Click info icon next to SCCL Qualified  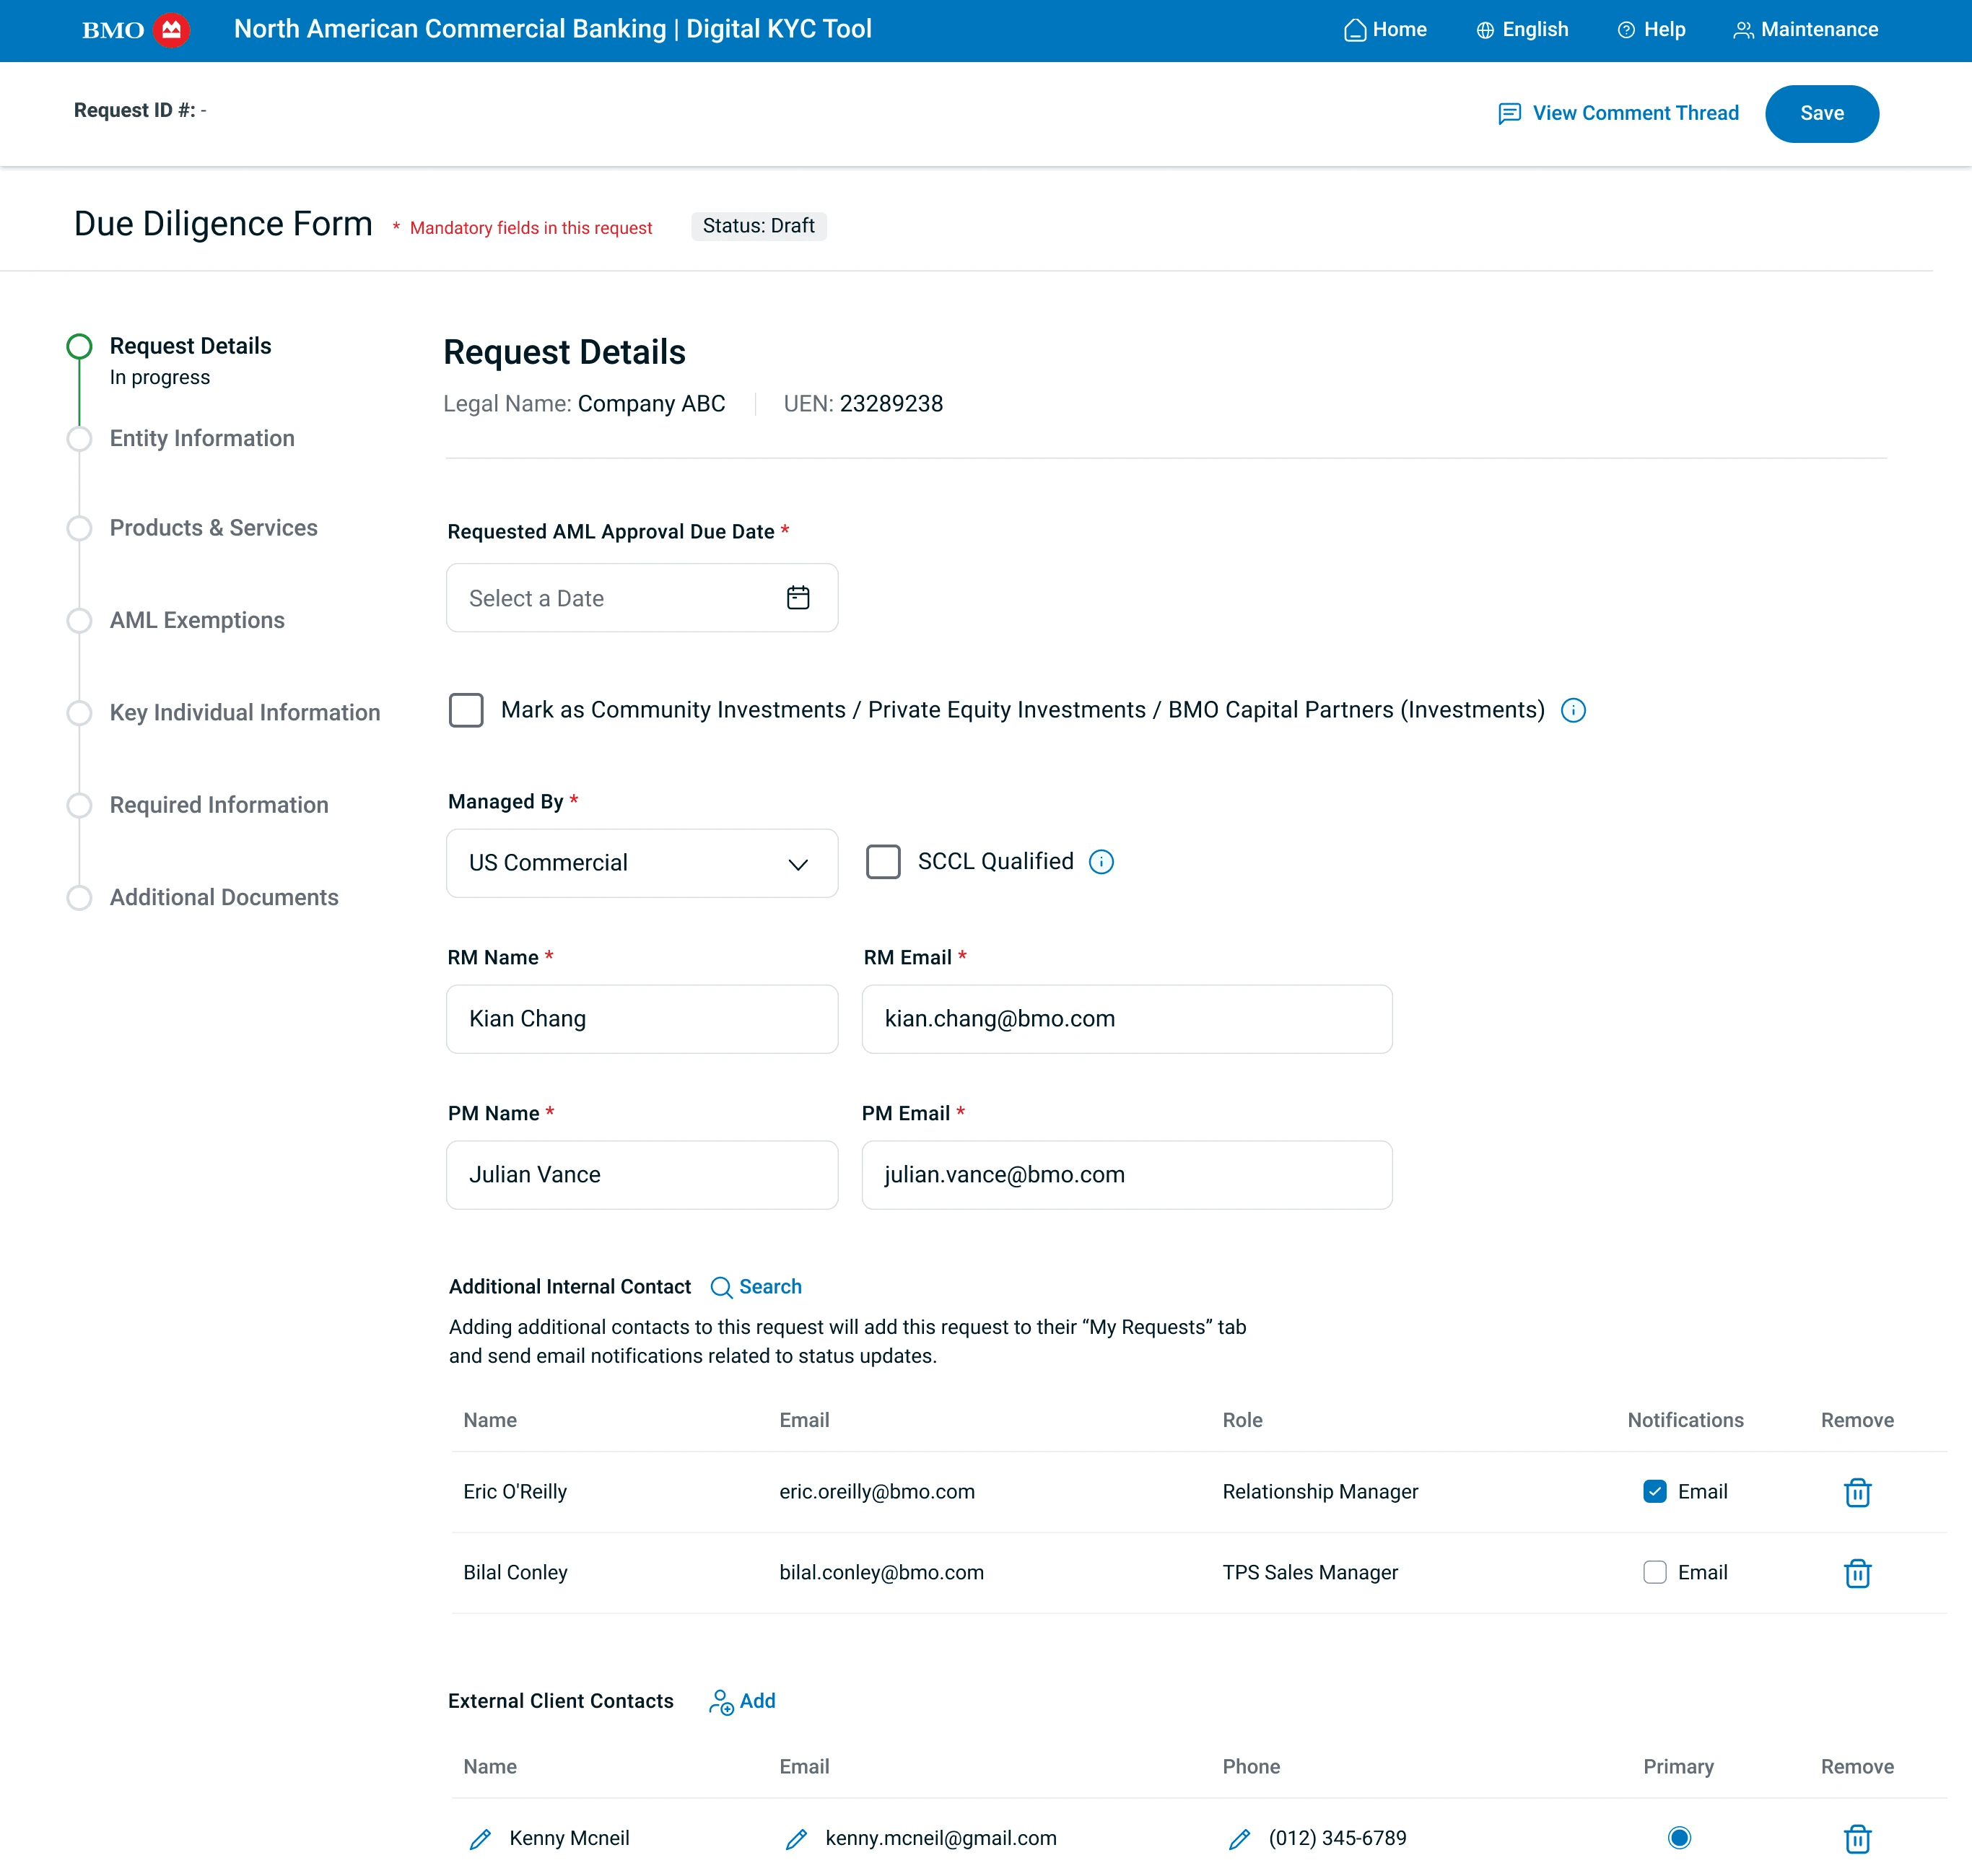(x=1100, y=862)
